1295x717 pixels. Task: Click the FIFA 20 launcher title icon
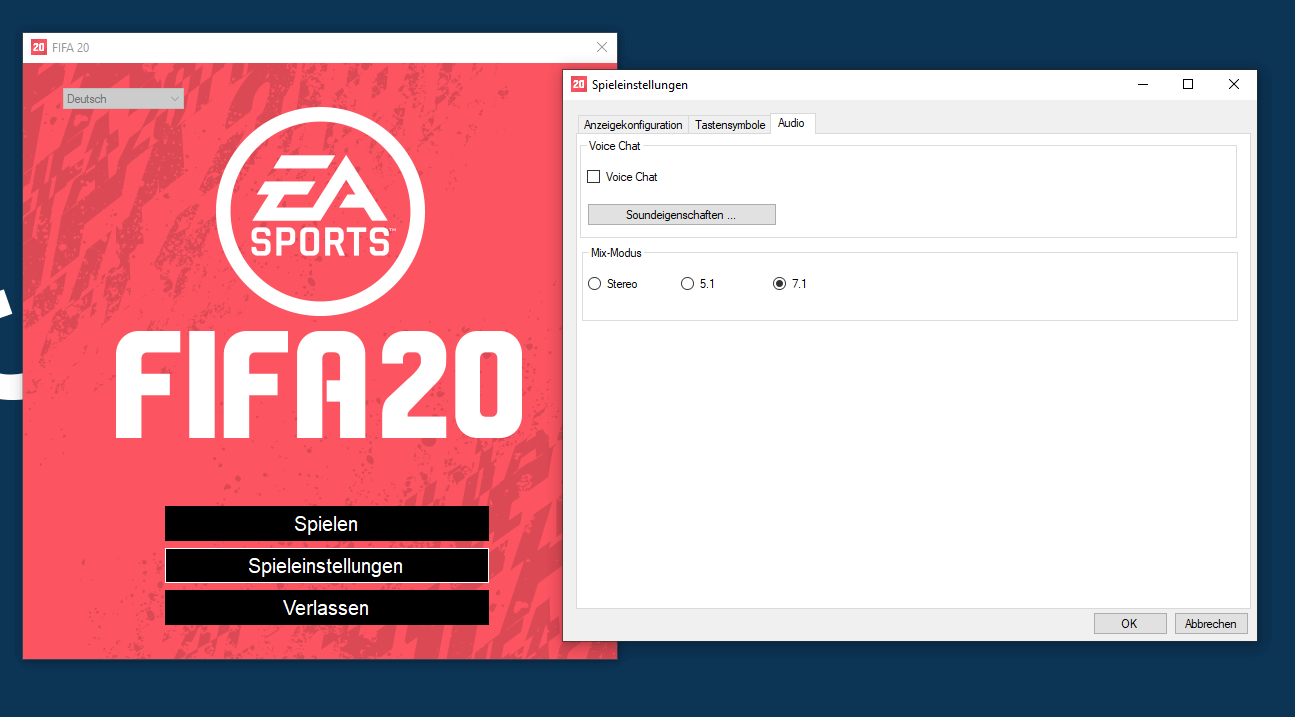[39, 47]
